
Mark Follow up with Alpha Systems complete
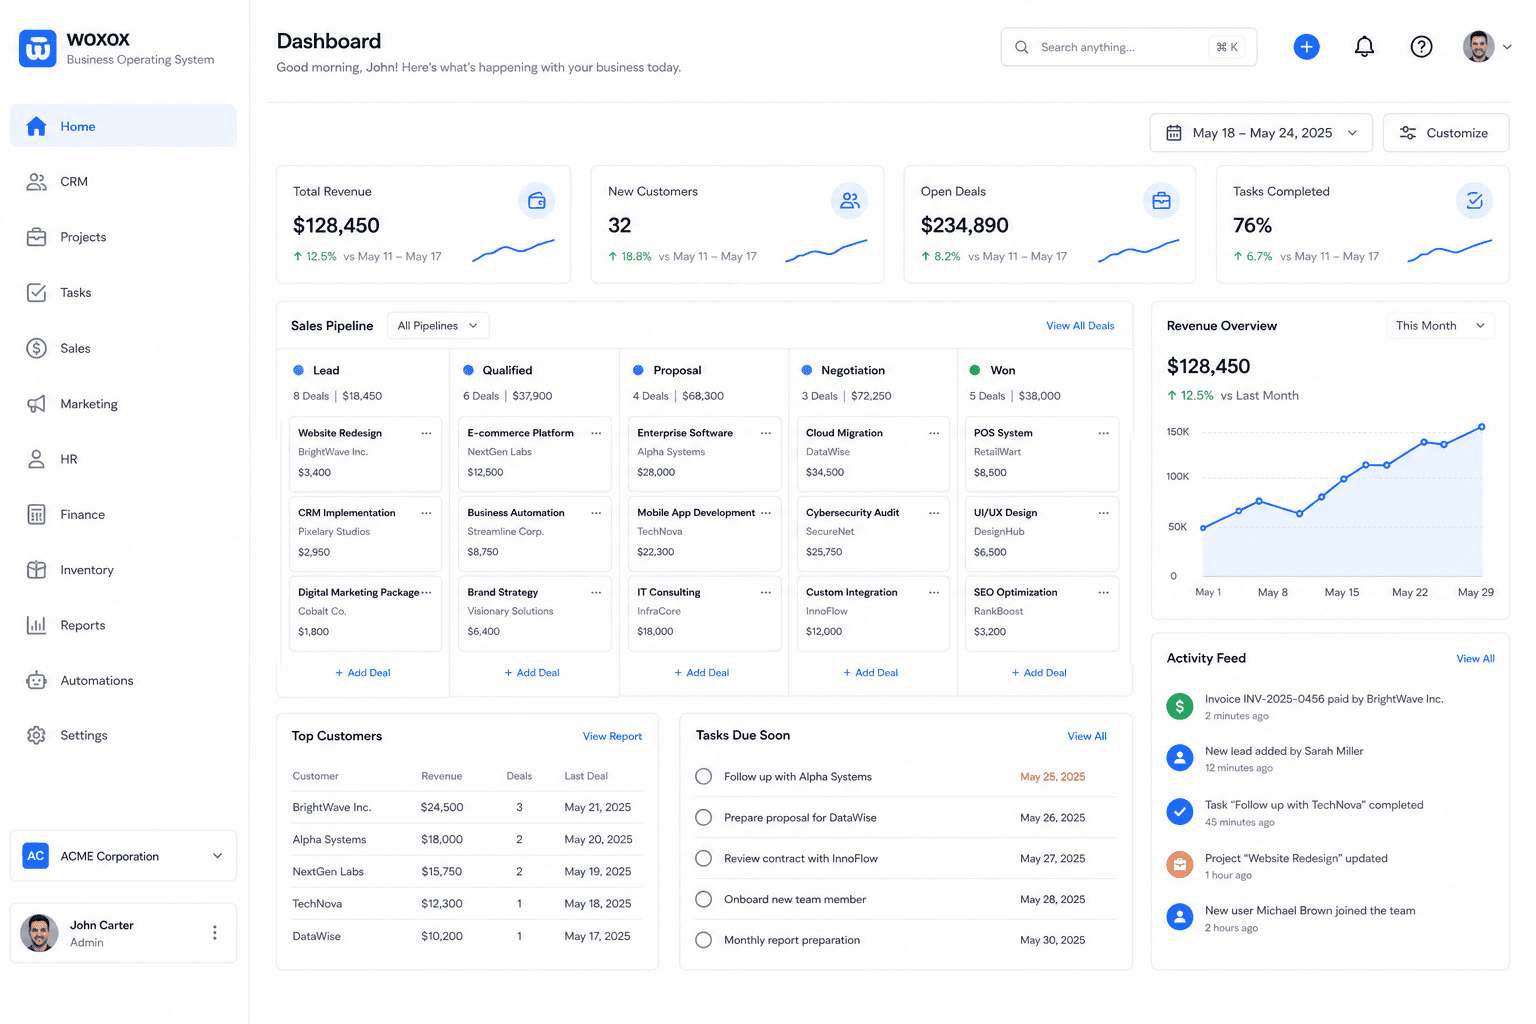[x=704, y=777]
